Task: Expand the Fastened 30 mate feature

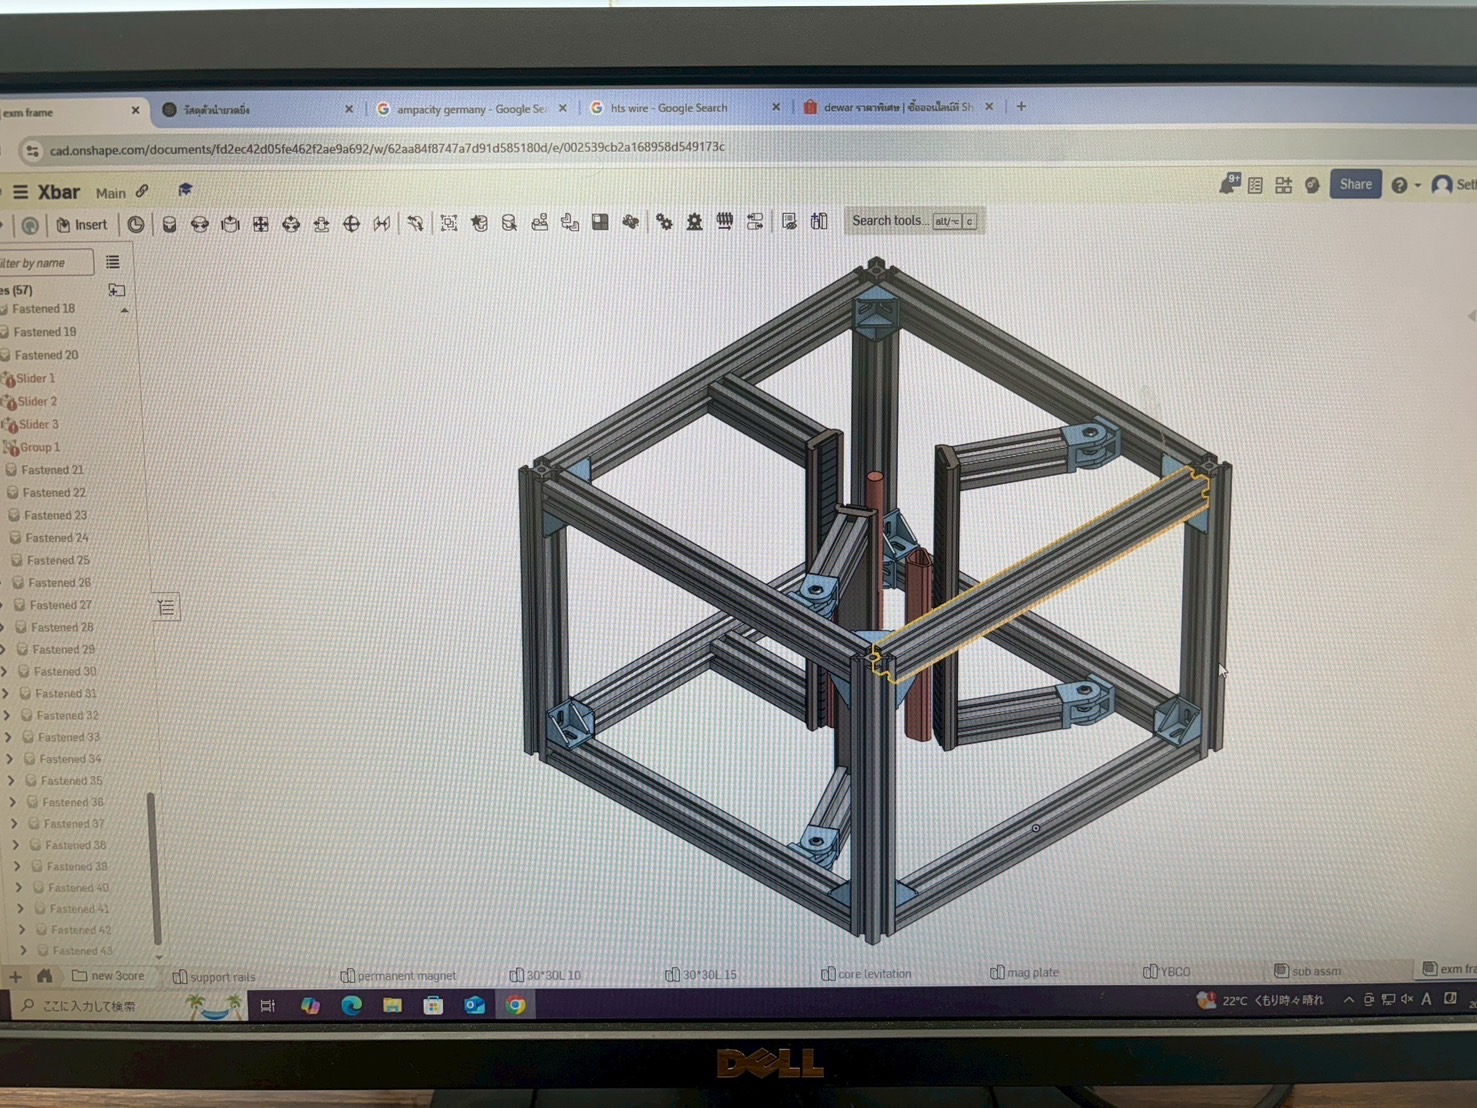Action: pos(6,671)
